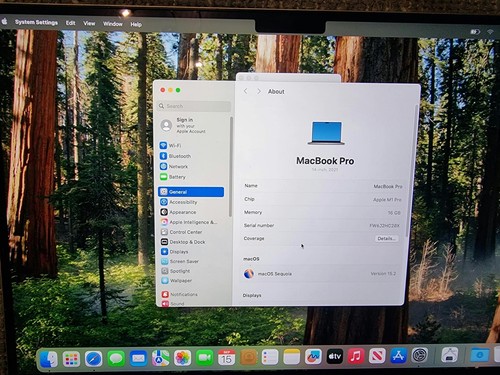
Task: Launch Freeform from the Dock
Action: (313, 356)
